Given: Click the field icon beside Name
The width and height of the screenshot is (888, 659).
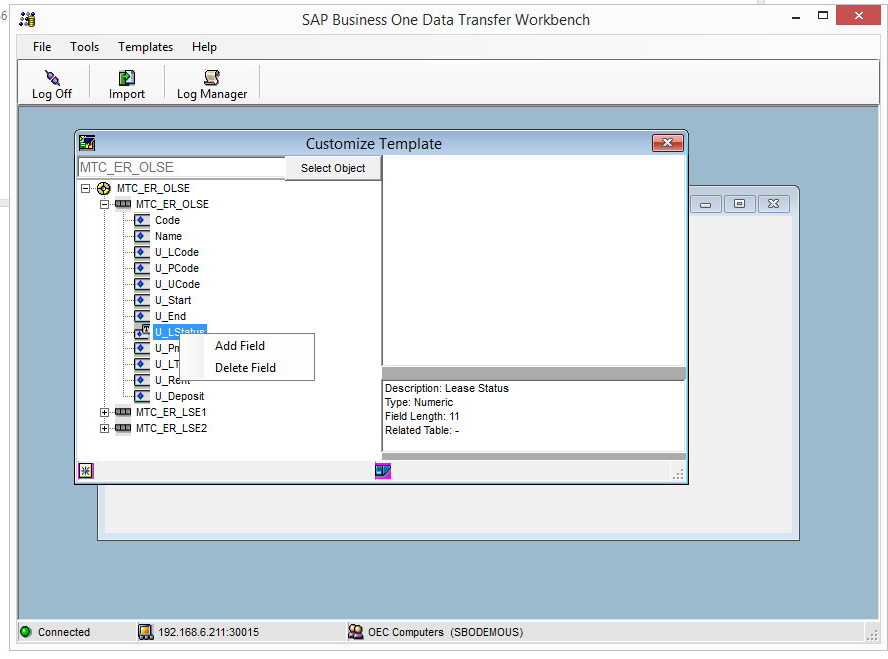Looking at the screenshot, I should pyautogui.click(x=142, y=236).
